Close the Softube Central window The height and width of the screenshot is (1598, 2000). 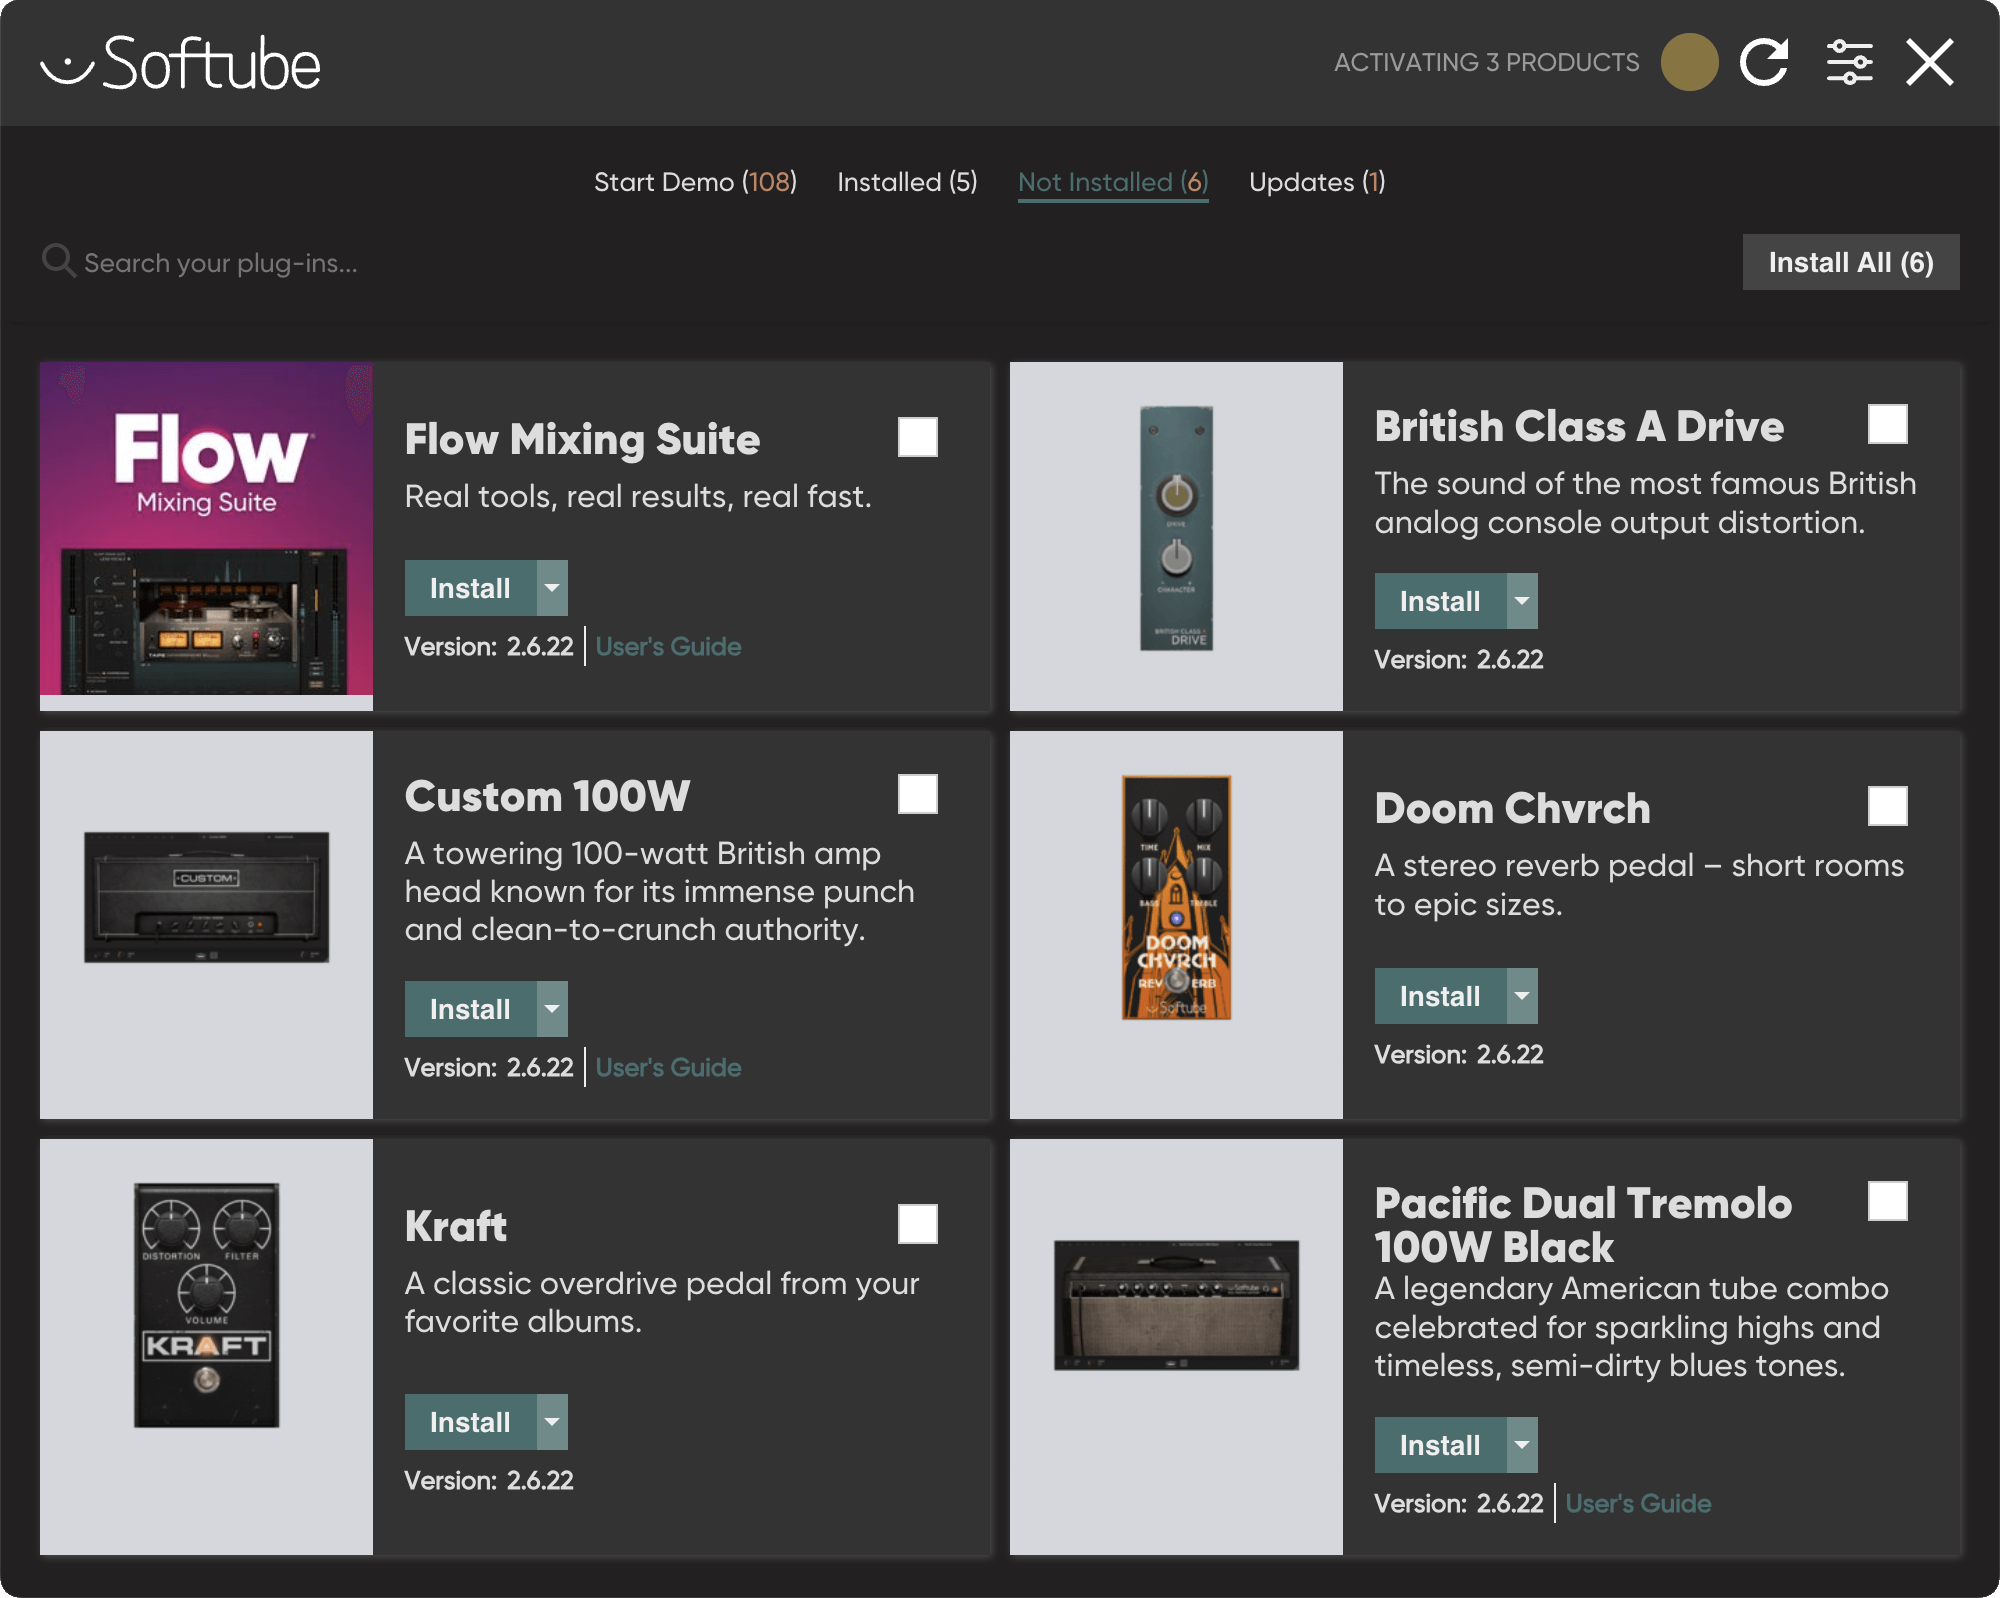[1929, 62]
